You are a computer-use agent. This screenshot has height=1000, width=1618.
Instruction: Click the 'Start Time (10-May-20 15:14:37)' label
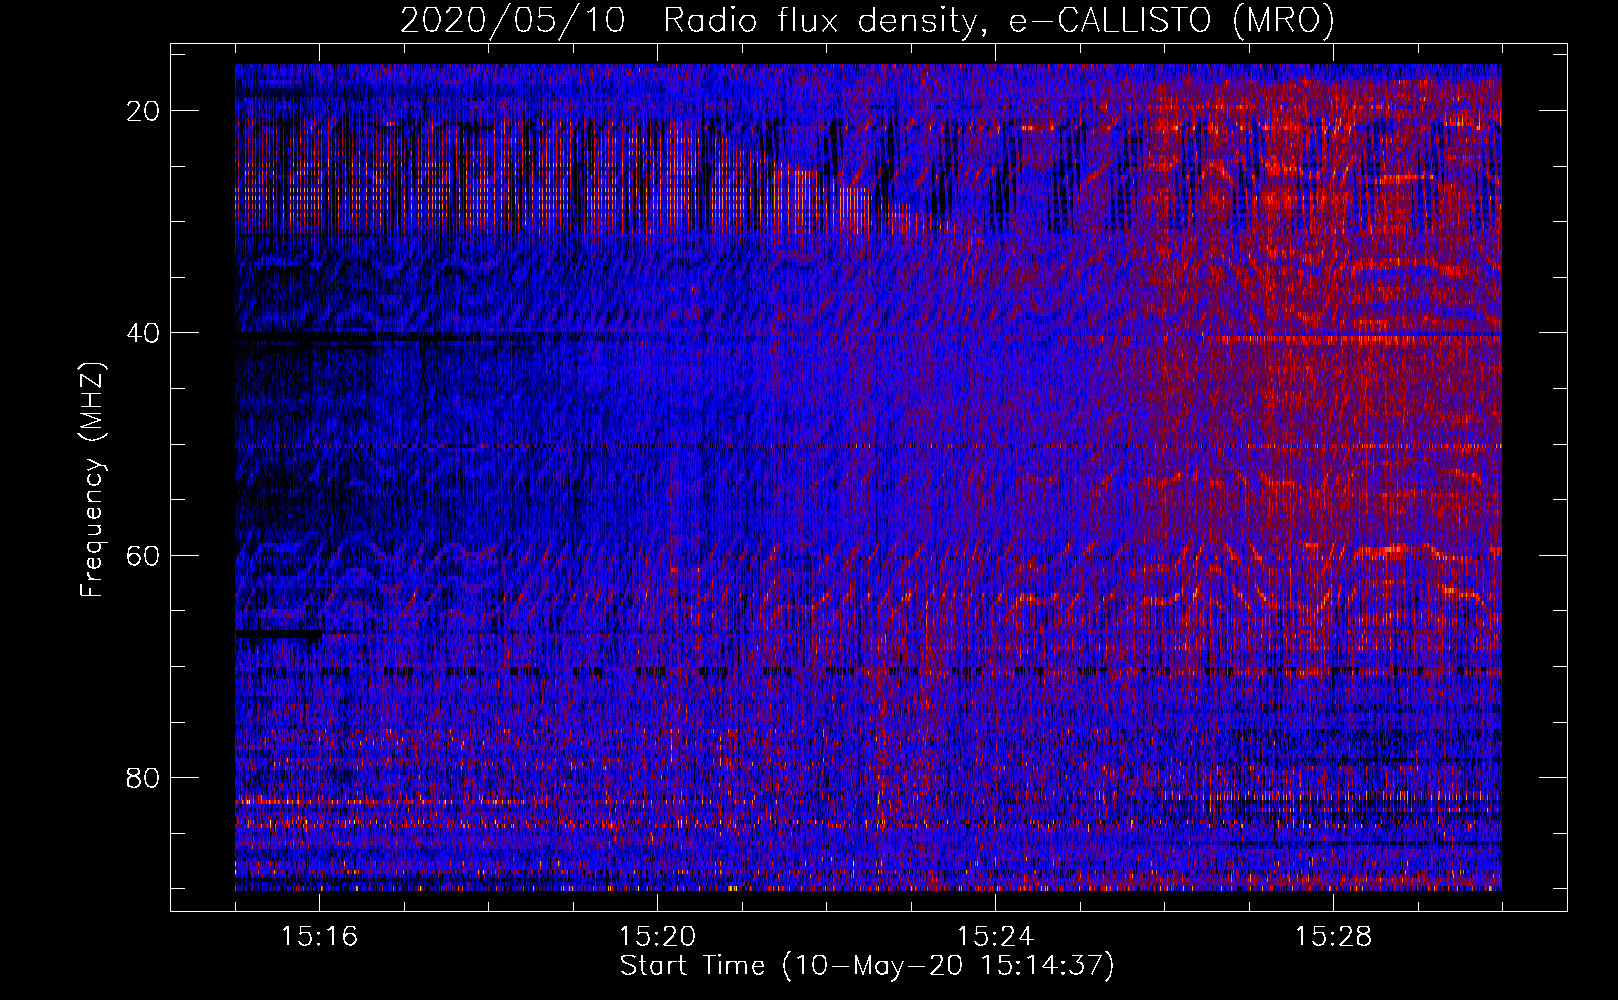(x=867, y=966)
